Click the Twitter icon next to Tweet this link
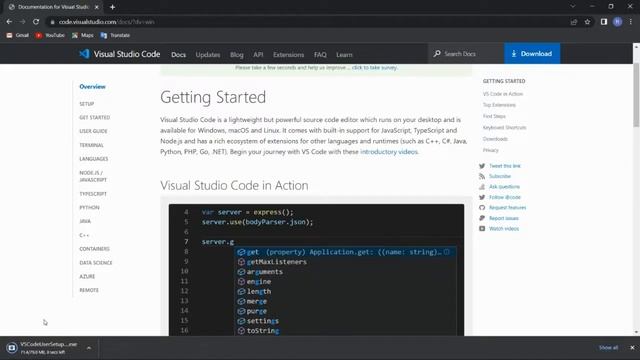The image size is (640, 360). pos(482,166)
